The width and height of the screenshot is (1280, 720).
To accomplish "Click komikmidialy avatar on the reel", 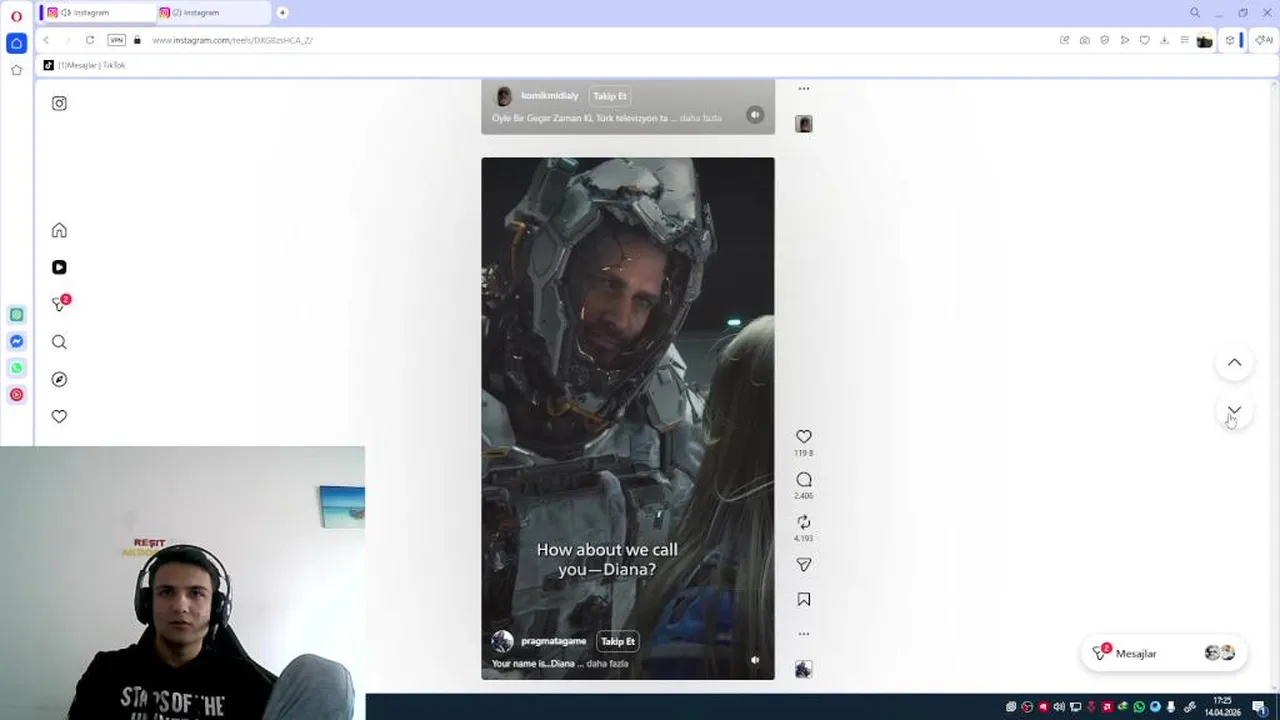I will (503, 96).
